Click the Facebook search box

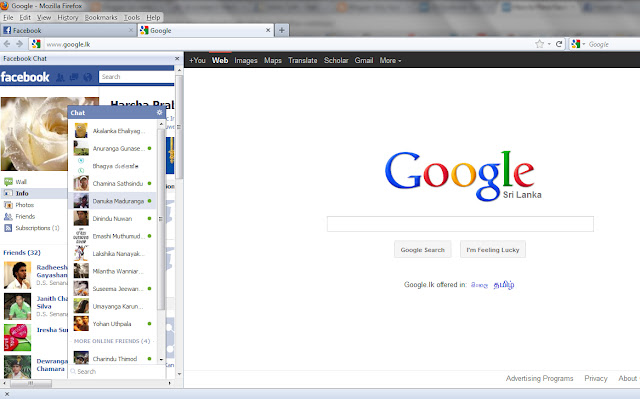point(136,77)
